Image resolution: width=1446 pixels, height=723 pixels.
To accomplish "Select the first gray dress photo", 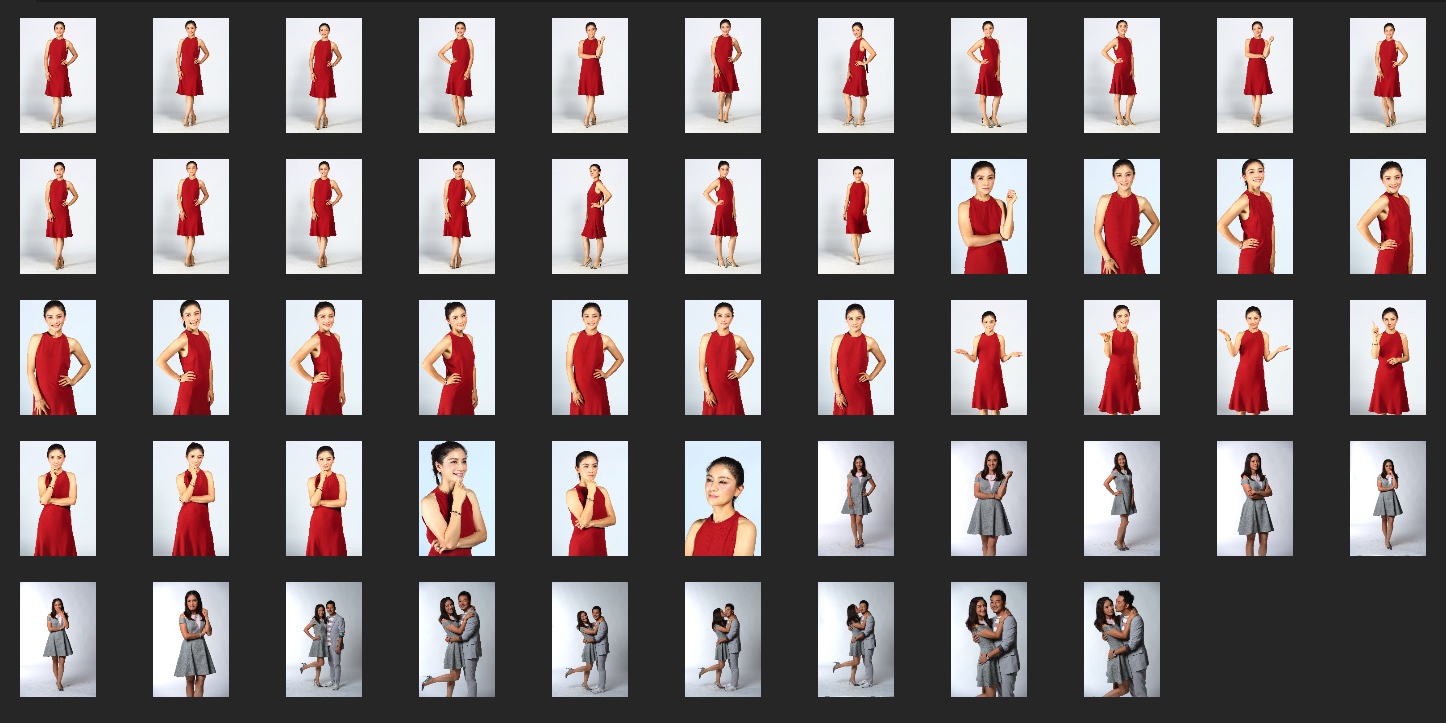I will [x=856, y=499].
